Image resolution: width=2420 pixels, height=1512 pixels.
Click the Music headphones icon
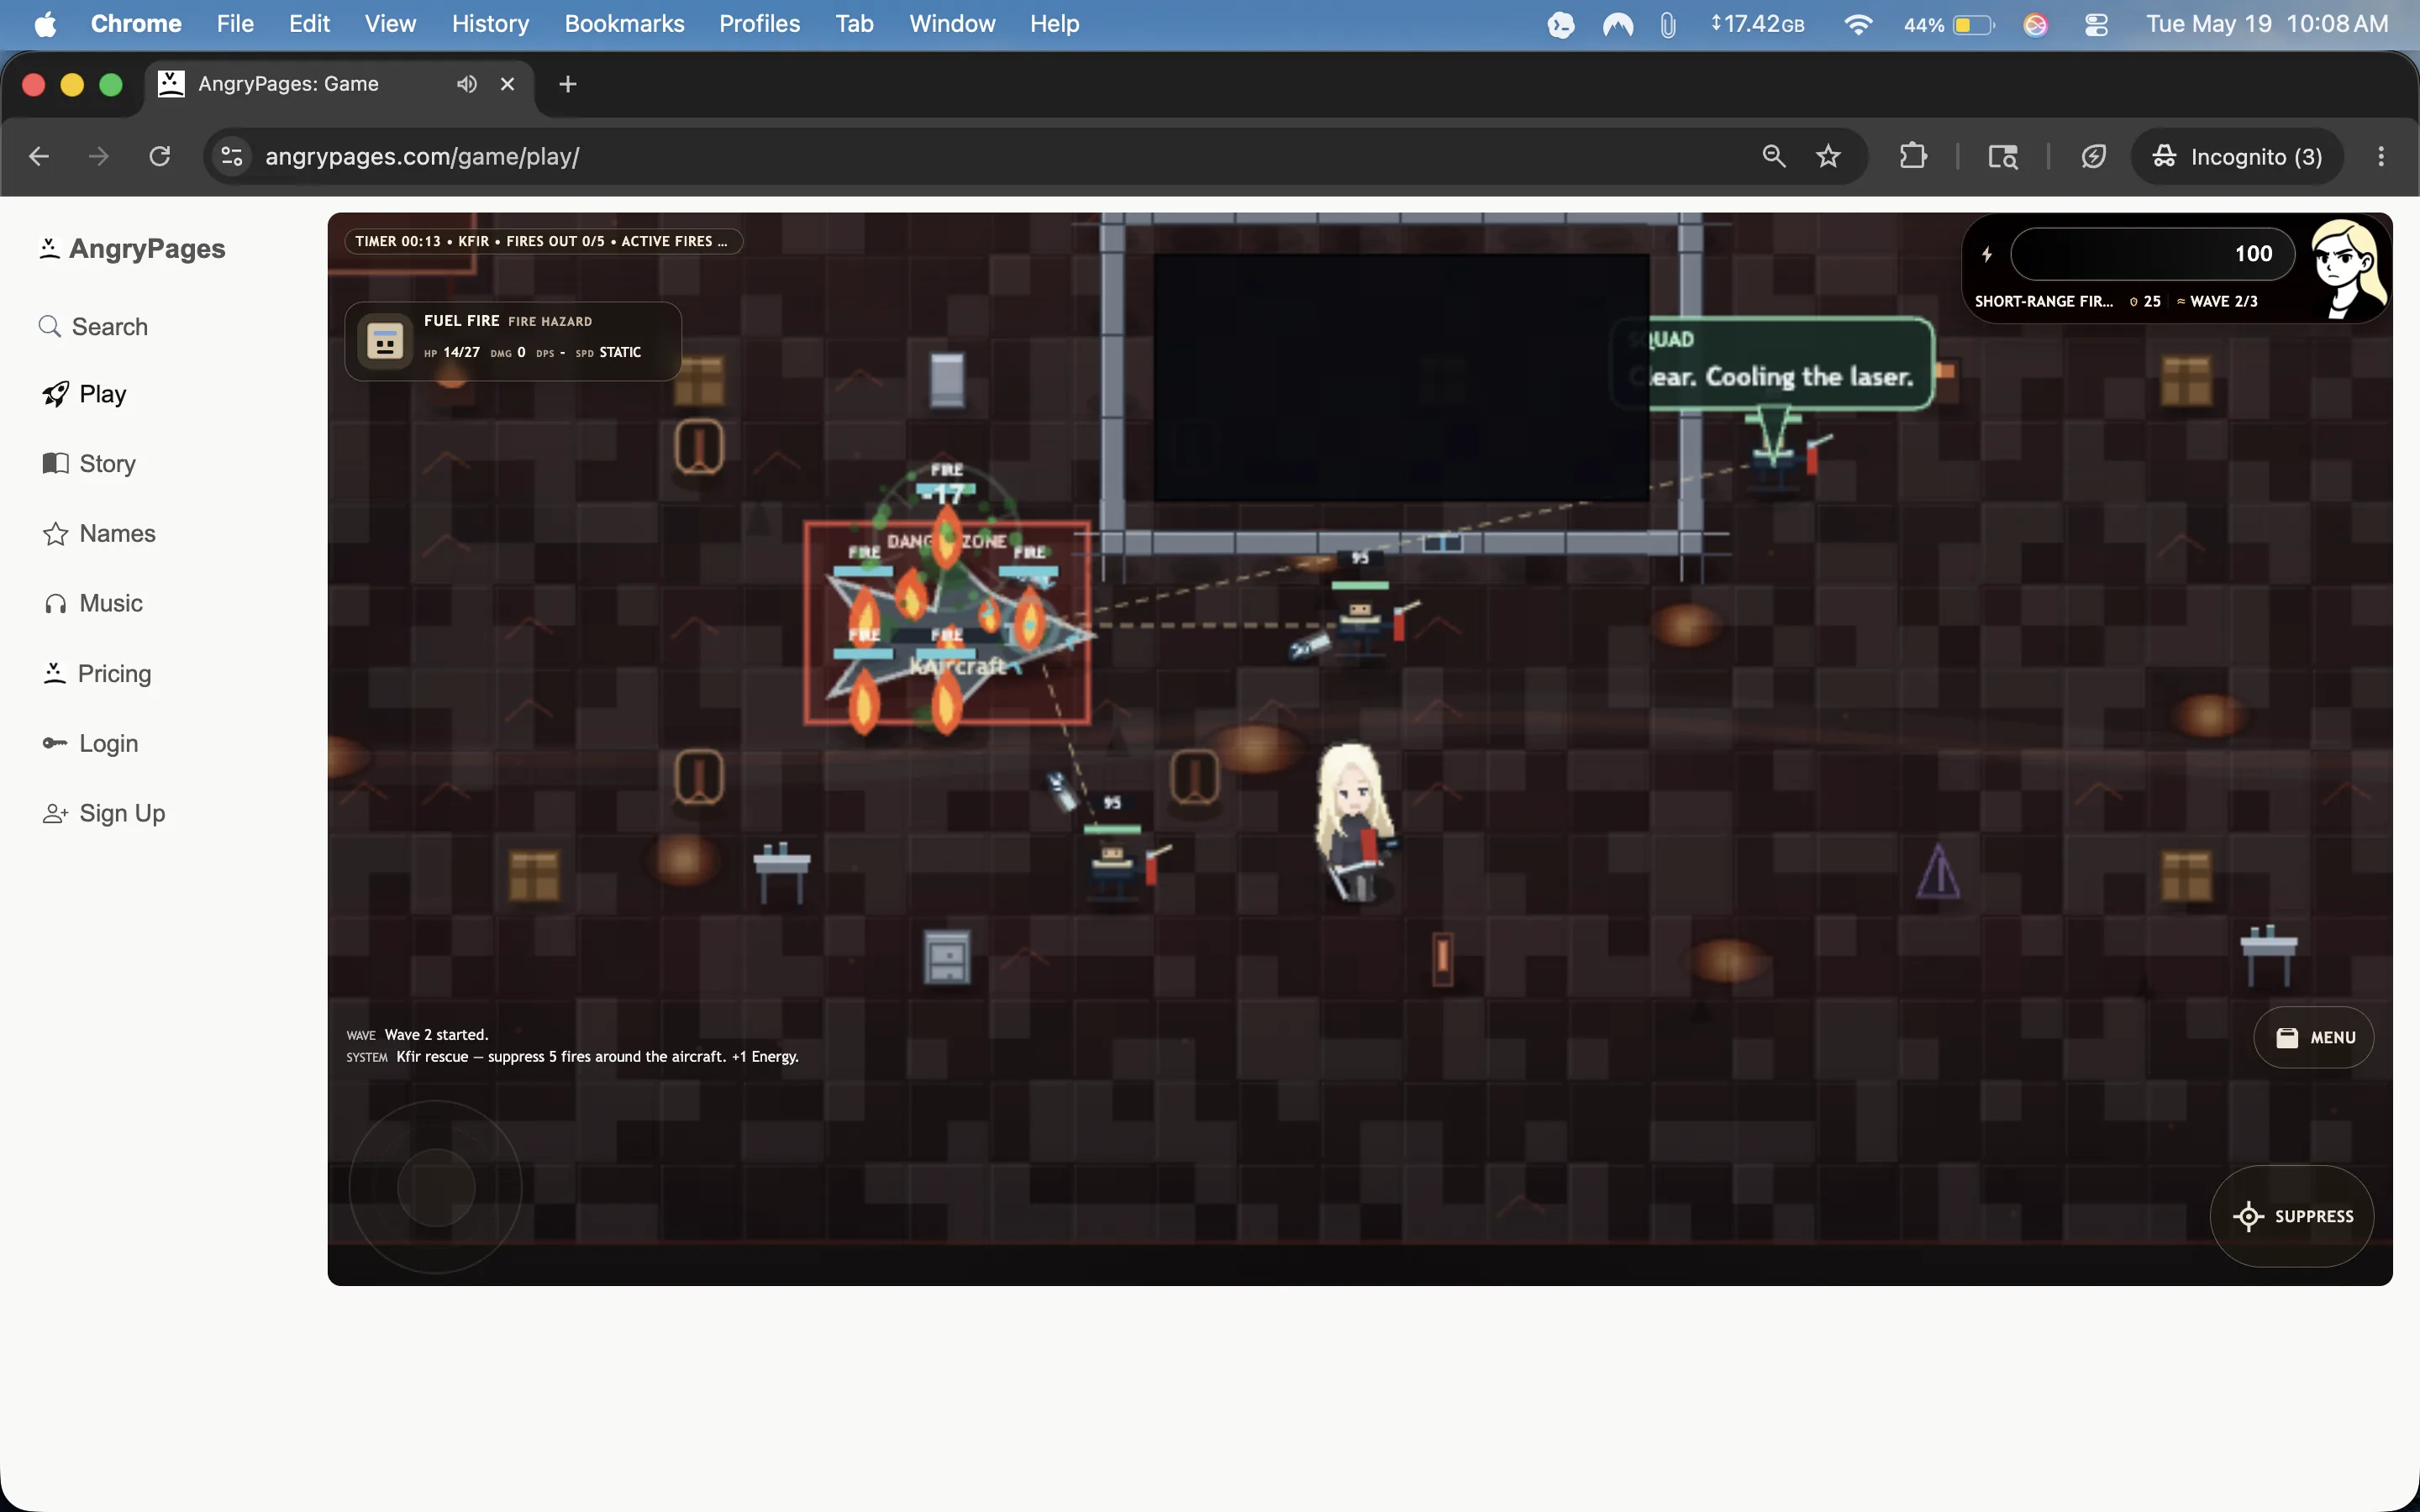tap(56, 603)
